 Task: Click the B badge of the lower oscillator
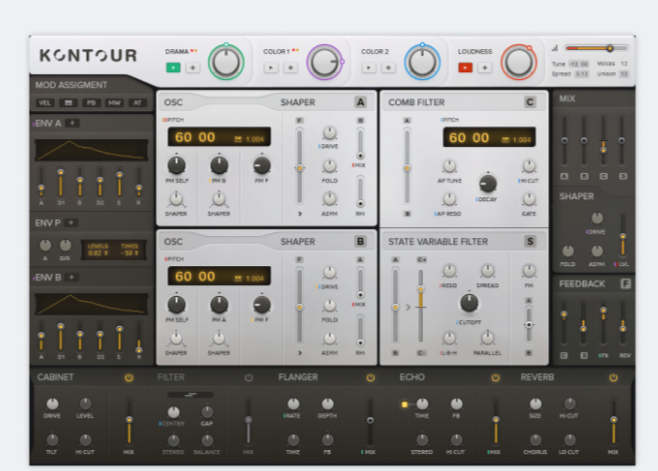pyautogui.click(x=360, y=241)
